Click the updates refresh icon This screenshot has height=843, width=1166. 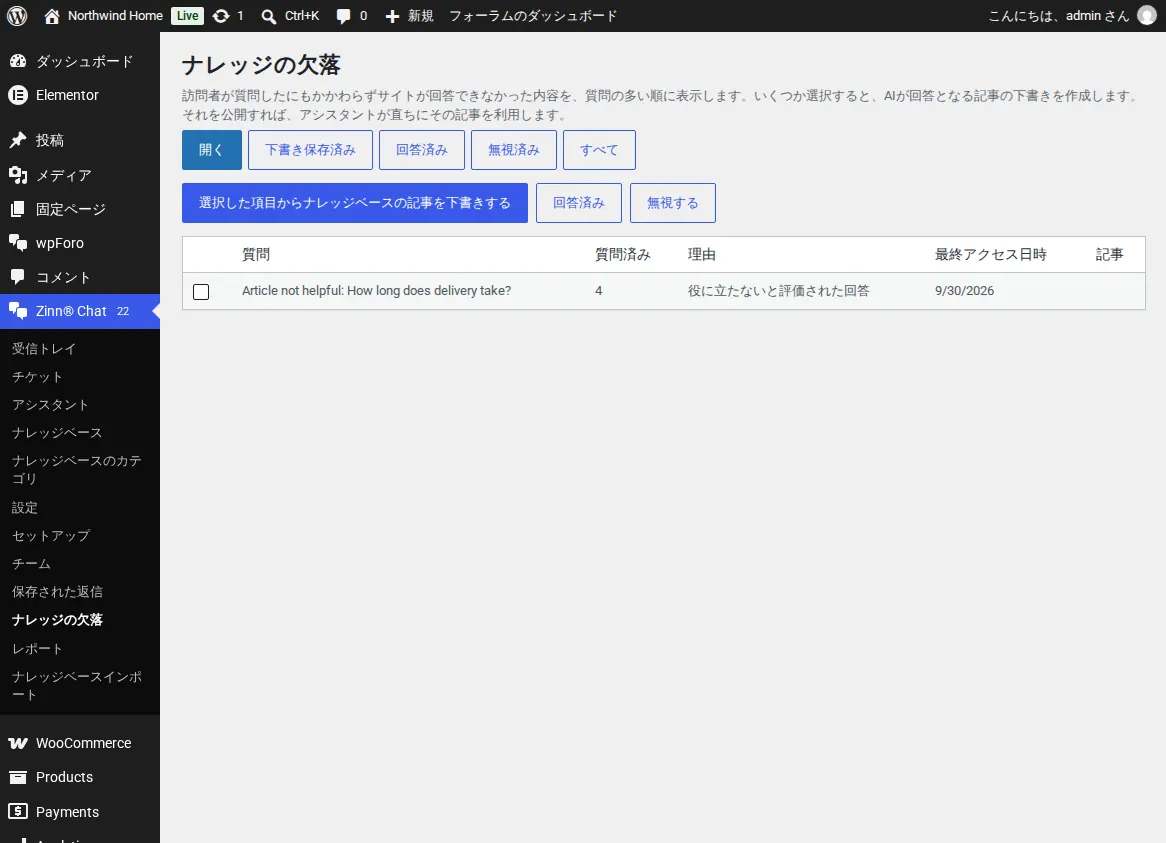(x=221, y=16)
